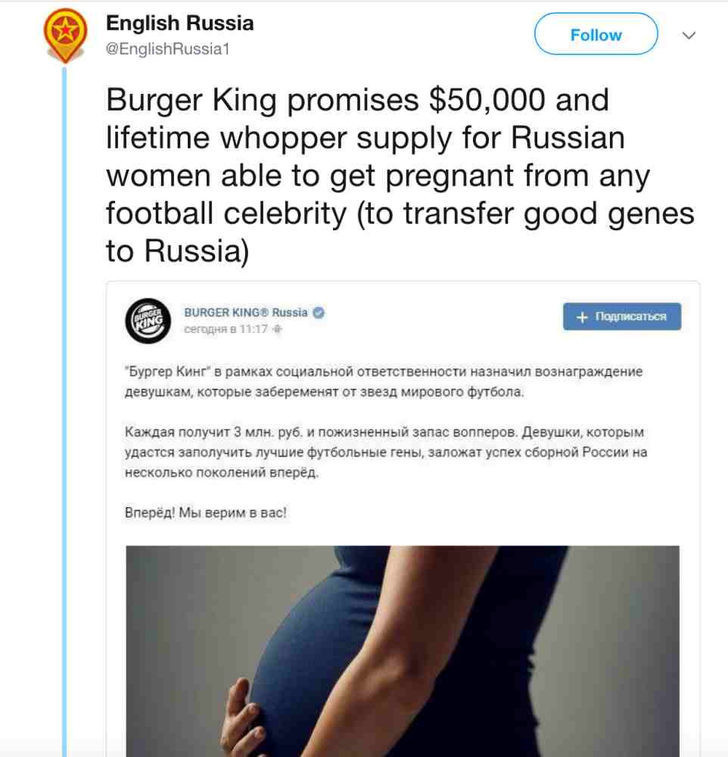The image size is (728, 757).
Task: Expand the tweet options chevron
Action: (x=688, y=35)
